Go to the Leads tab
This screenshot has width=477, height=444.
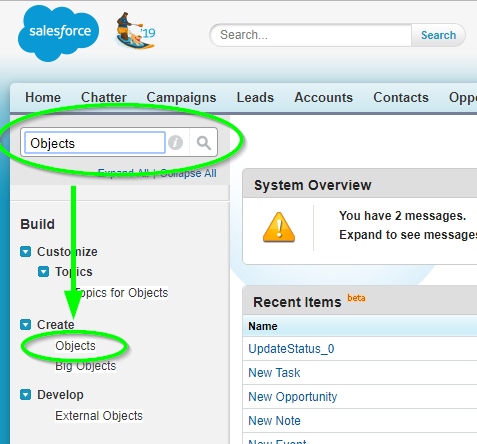255,98
